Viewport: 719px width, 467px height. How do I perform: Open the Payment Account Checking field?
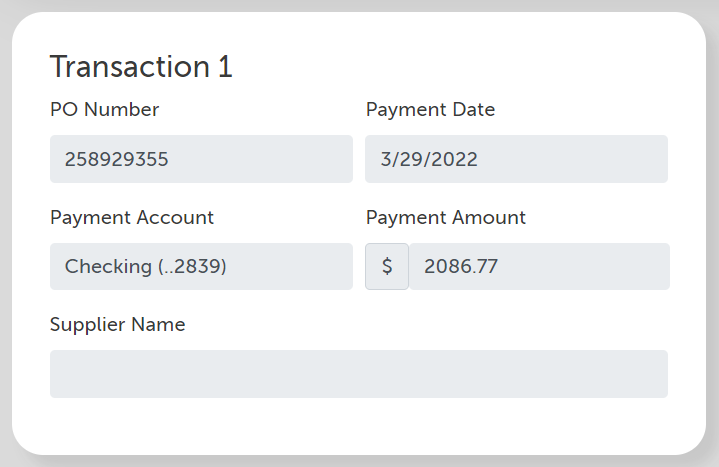click(x=201, y=267)
